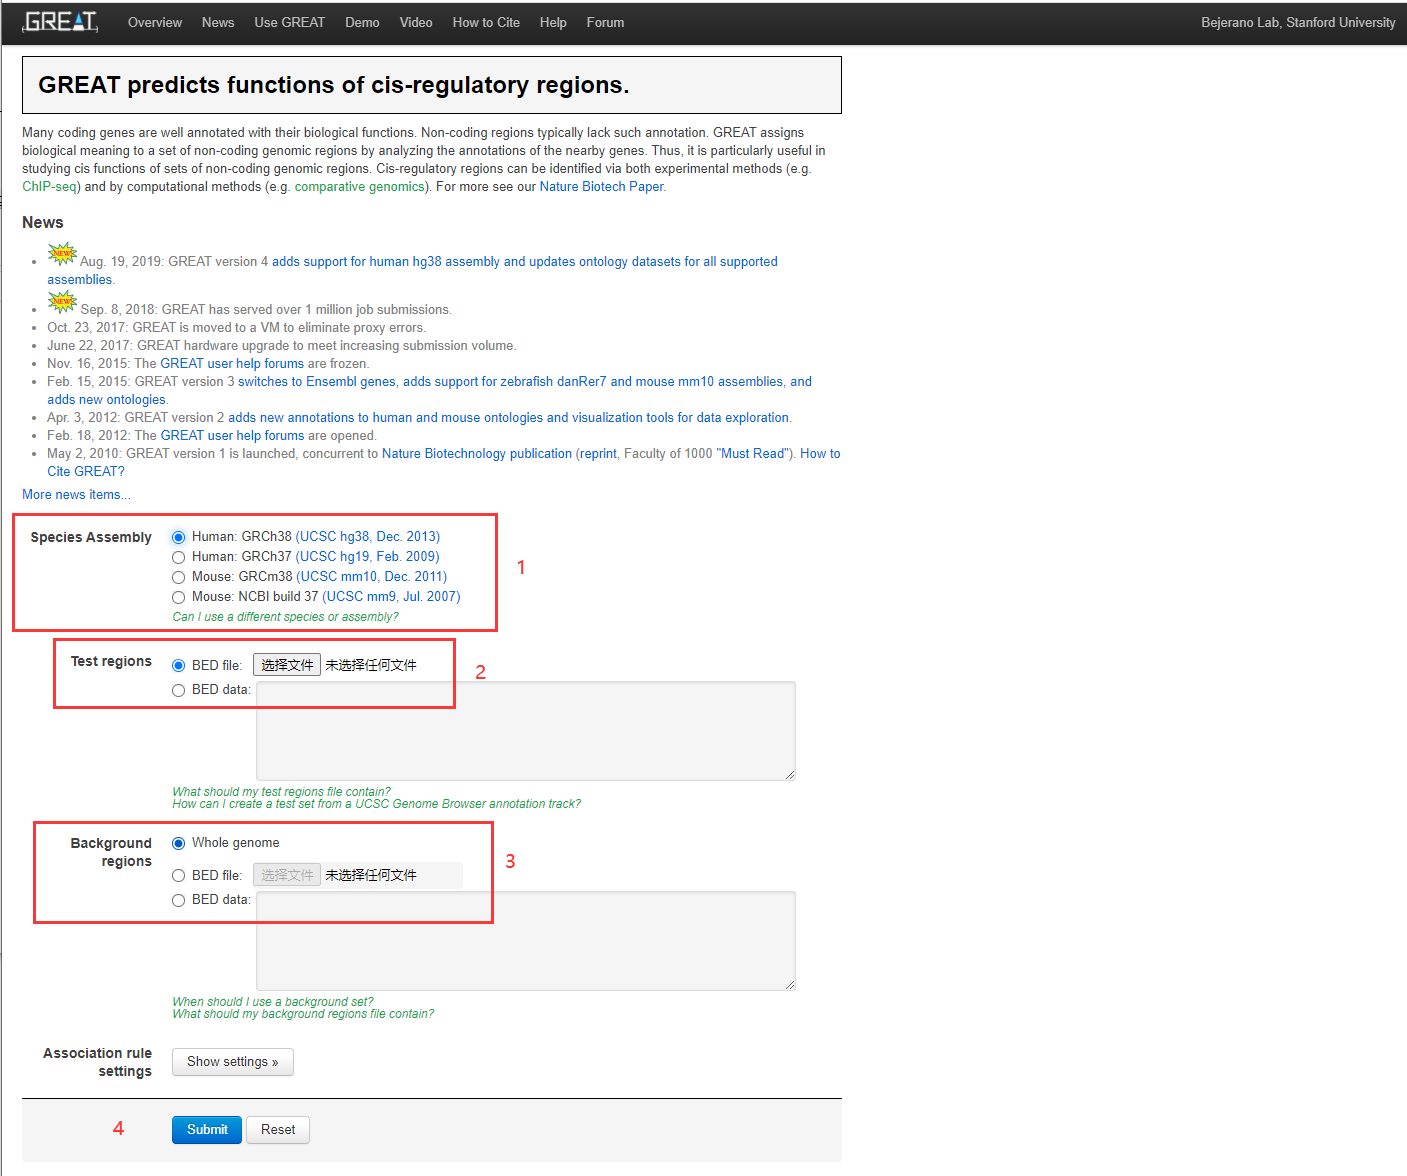Select Human GRCh38 assembly radio

(x=178, y=537)
